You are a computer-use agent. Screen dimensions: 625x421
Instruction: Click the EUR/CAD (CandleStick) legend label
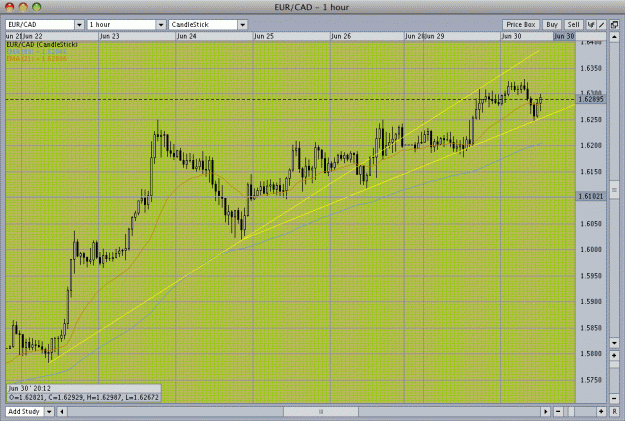(x=42, y=45)
